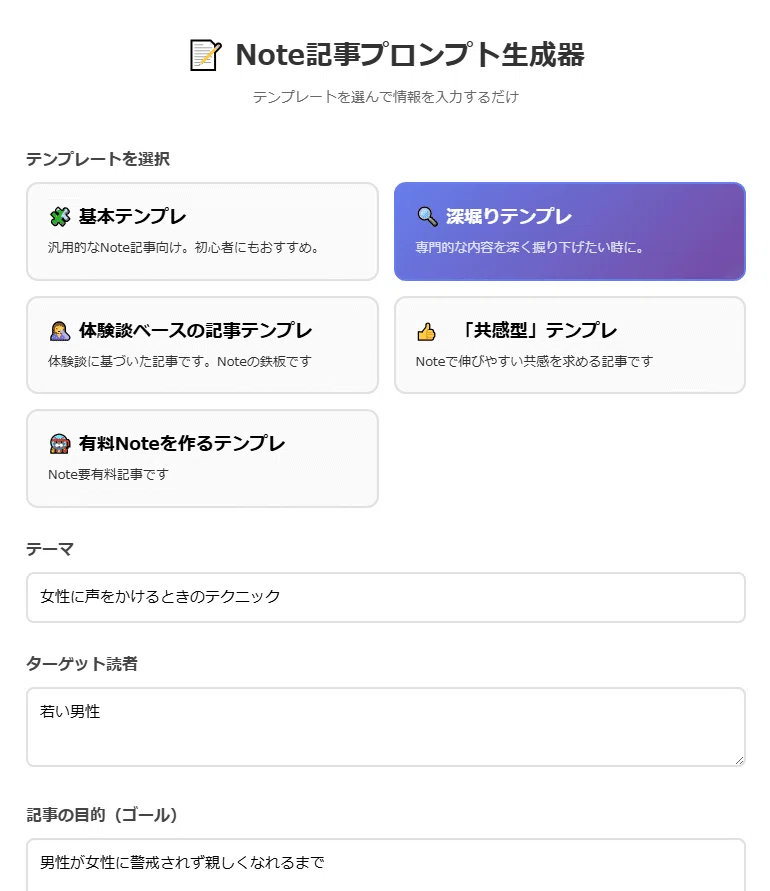
Task: Click the 汎用的なNote記事向け description text
Action: click(x=185, y=248)
